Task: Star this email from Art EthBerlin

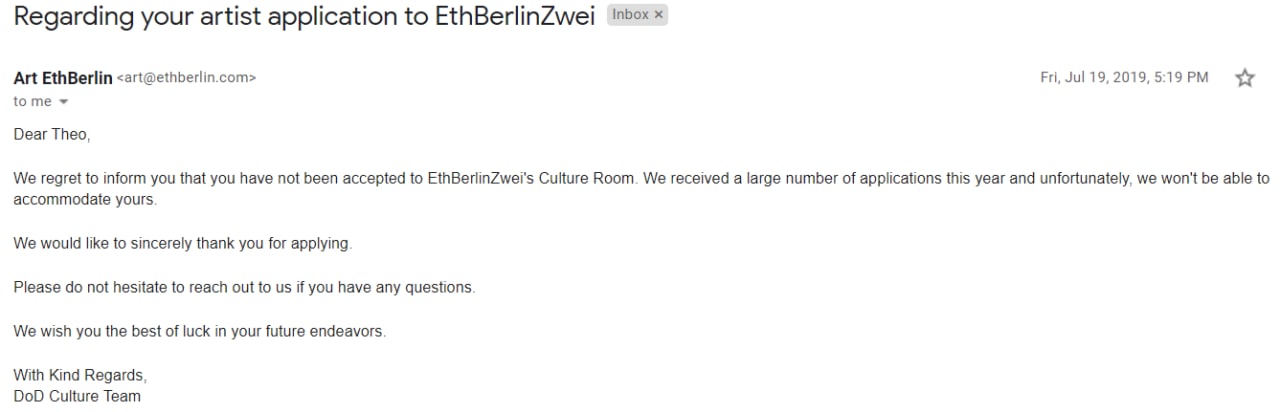Action: coord(1245,78)
